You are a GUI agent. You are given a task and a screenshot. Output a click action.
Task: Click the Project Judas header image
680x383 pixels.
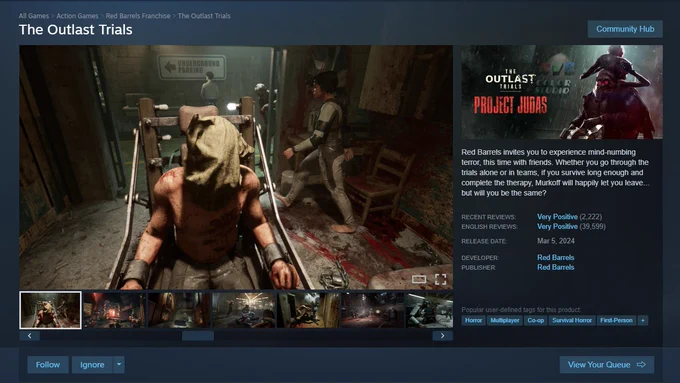tap(562, 92)
